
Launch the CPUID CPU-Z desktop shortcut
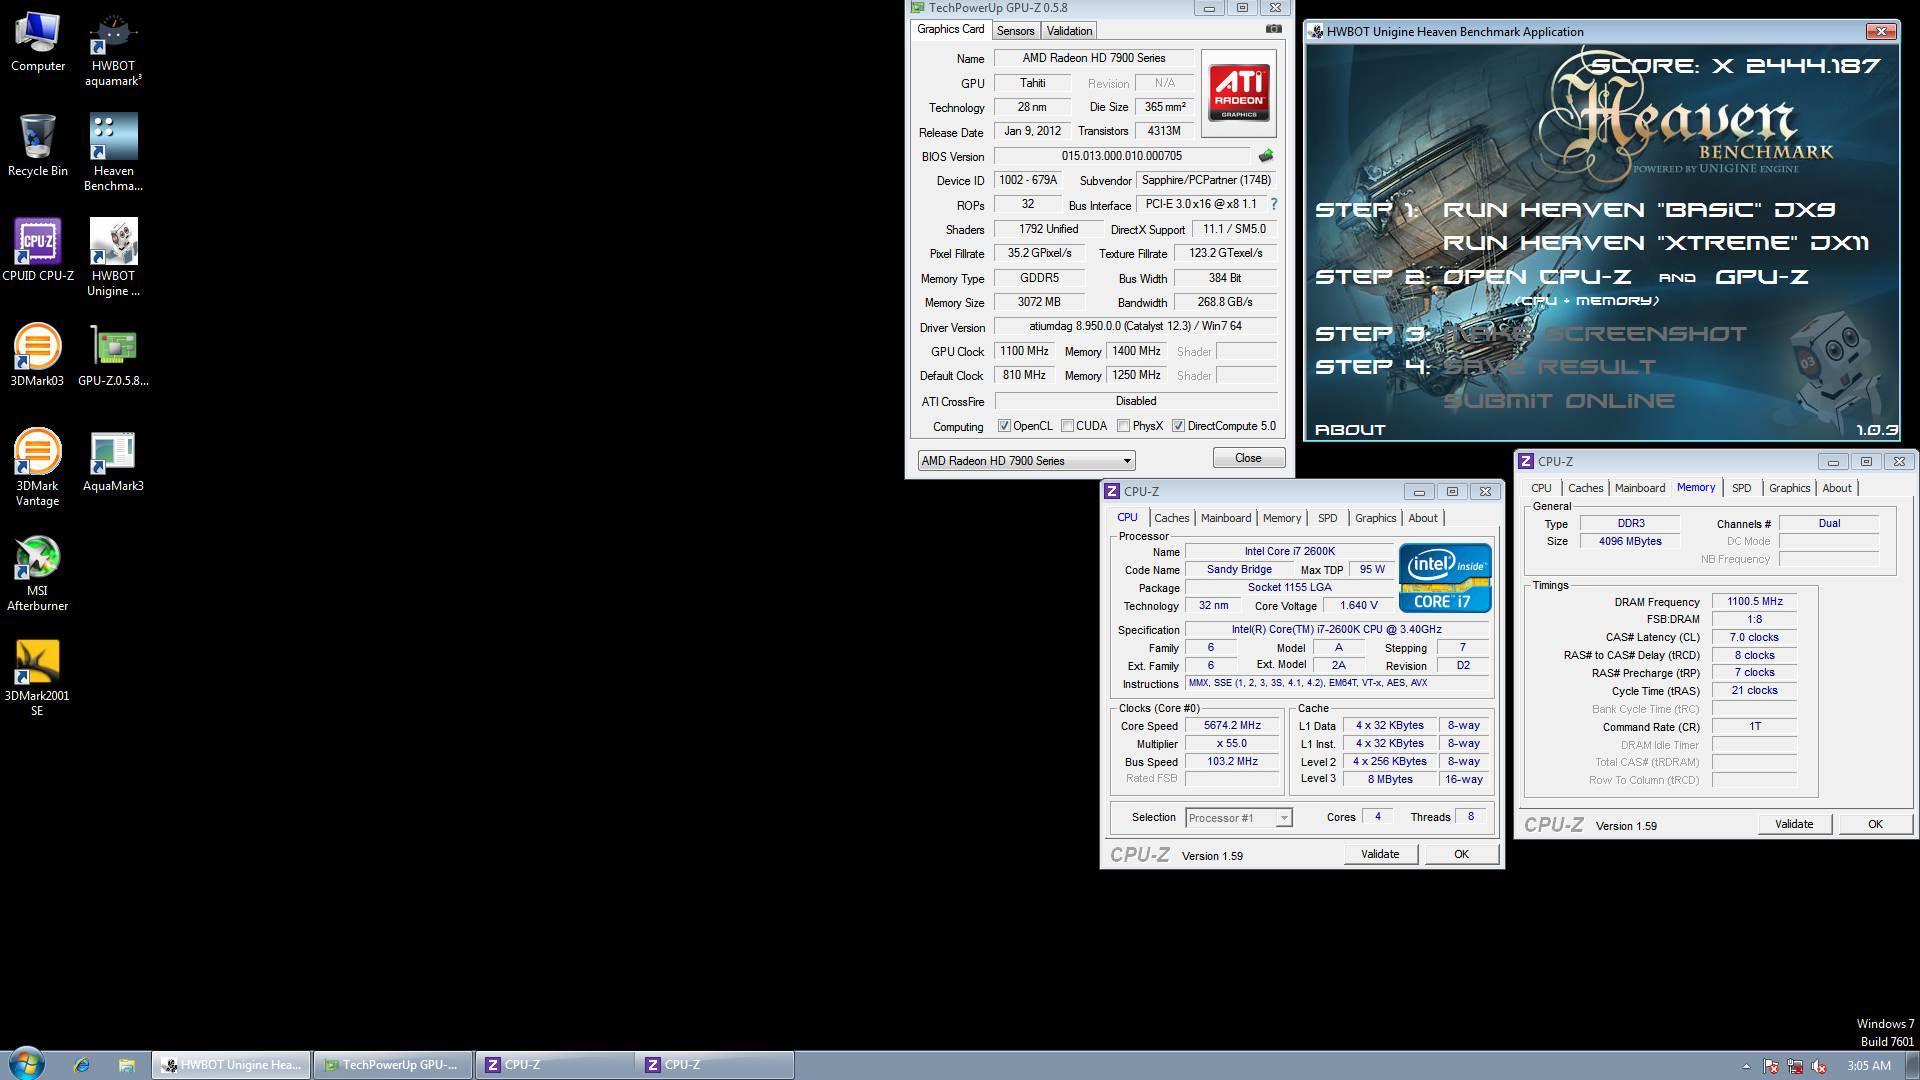pyautogui.click(x=37, y=250)
